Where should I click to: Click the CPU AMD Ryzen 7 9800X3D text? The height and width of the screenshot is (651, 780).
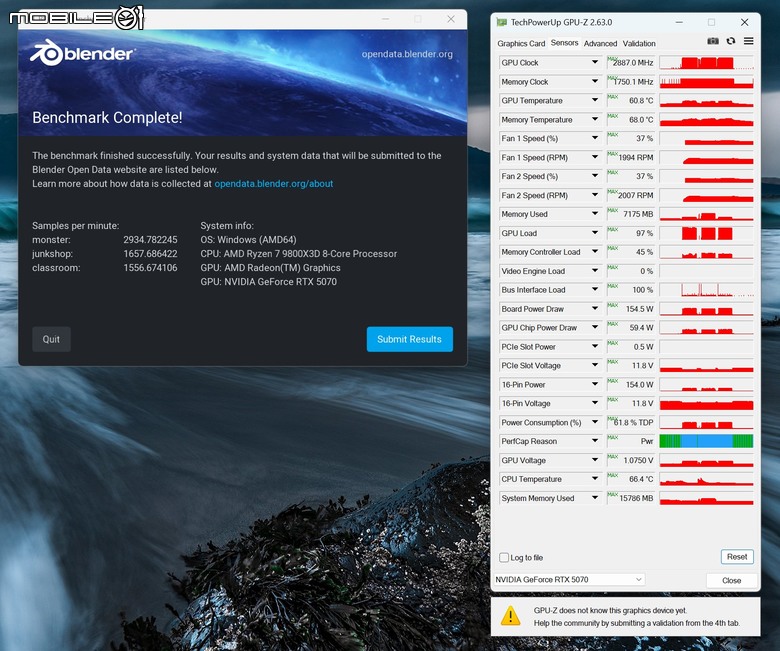pyautogui.click(x=298, y=254)
